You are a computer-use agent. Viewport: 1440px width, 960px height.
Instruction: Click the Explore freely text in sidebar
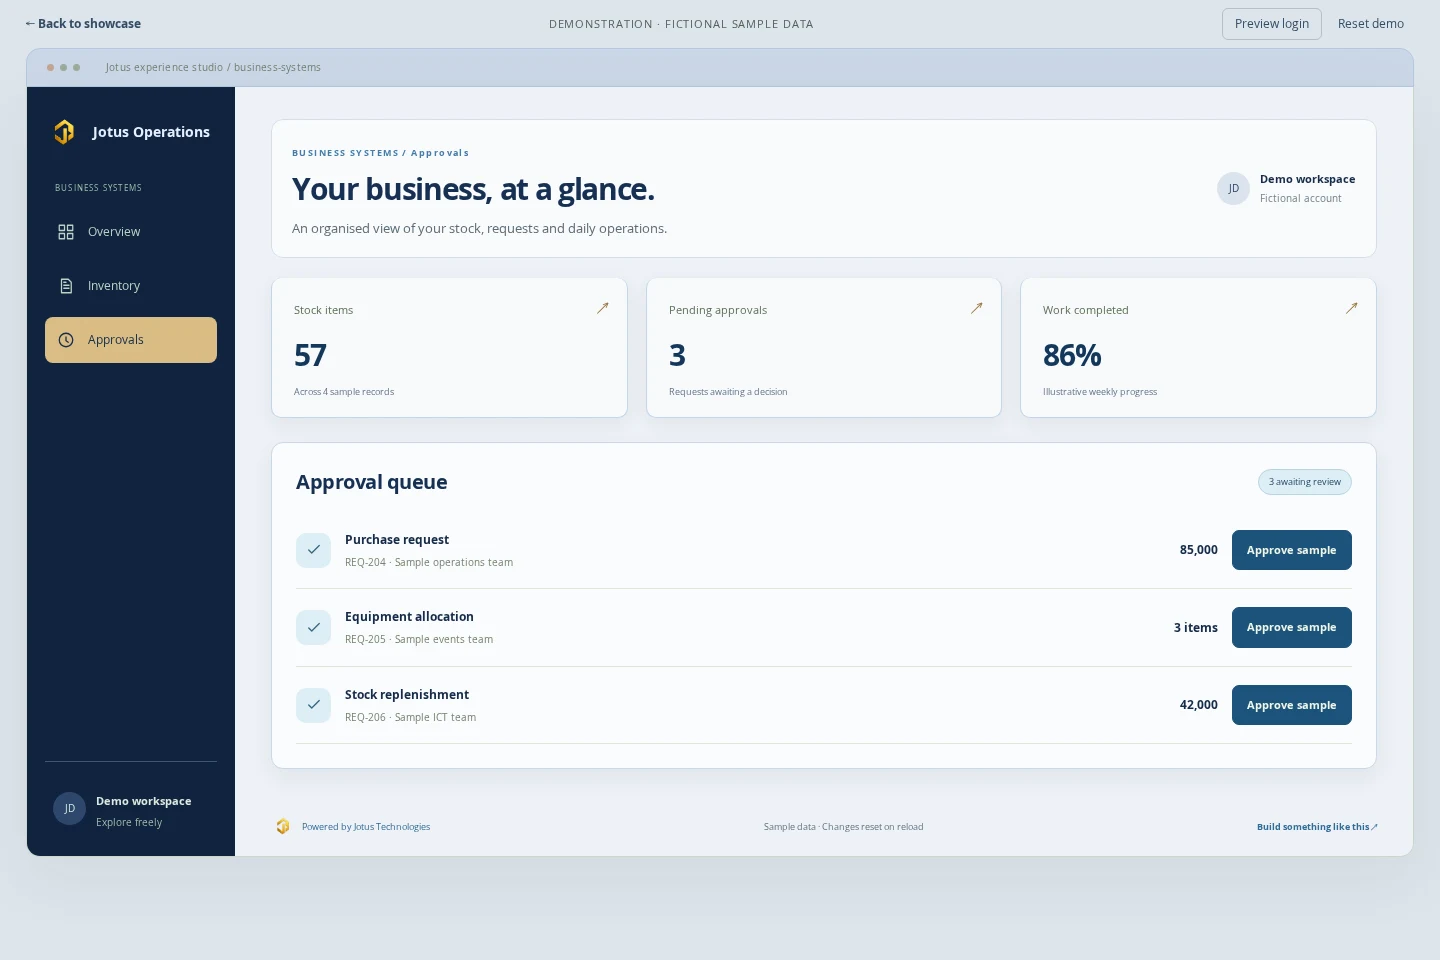click(x=129, y=823)
